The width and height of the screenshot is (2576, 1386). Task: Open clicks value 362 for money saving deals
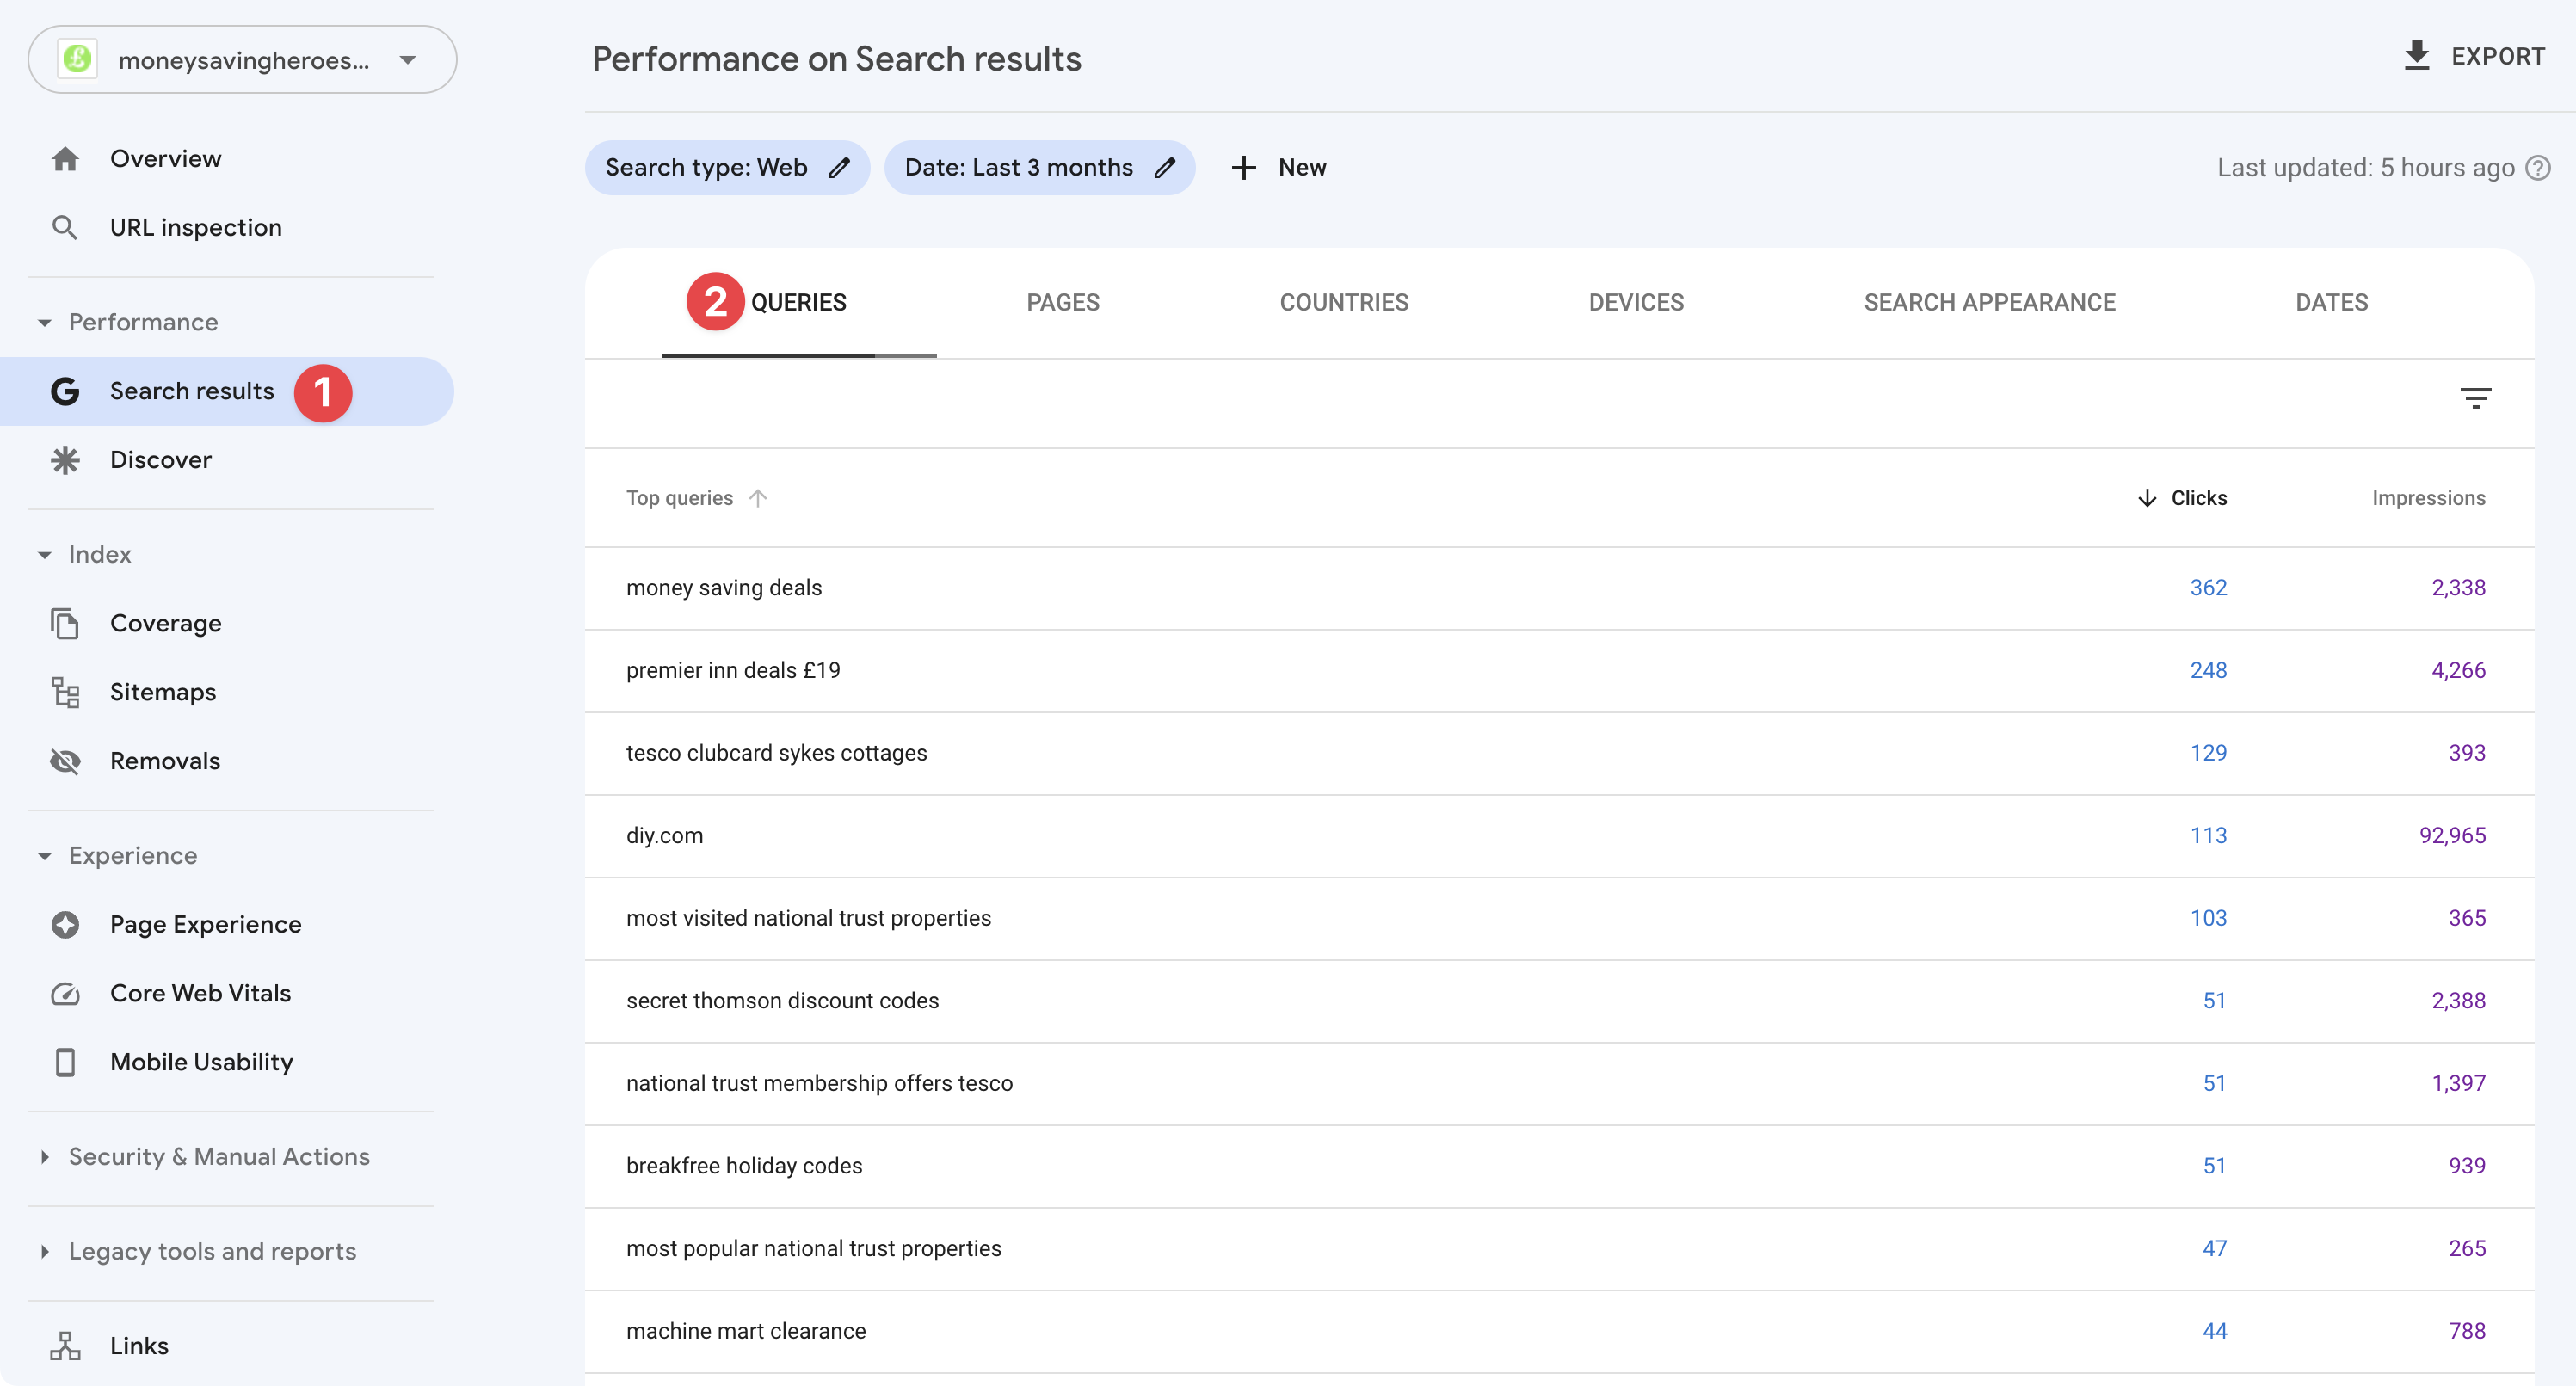click(x=2209, y=588)
